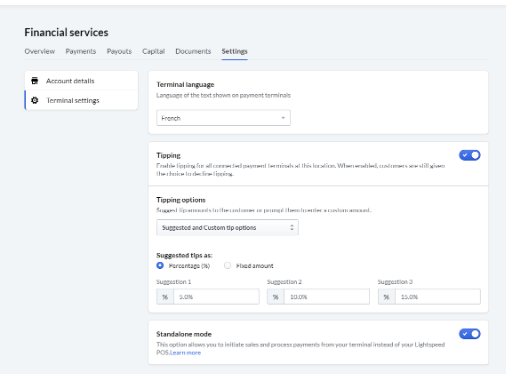Disable the Tipping toggle
The height and width of the screenshot is (374, 506).
coord(469,155)
